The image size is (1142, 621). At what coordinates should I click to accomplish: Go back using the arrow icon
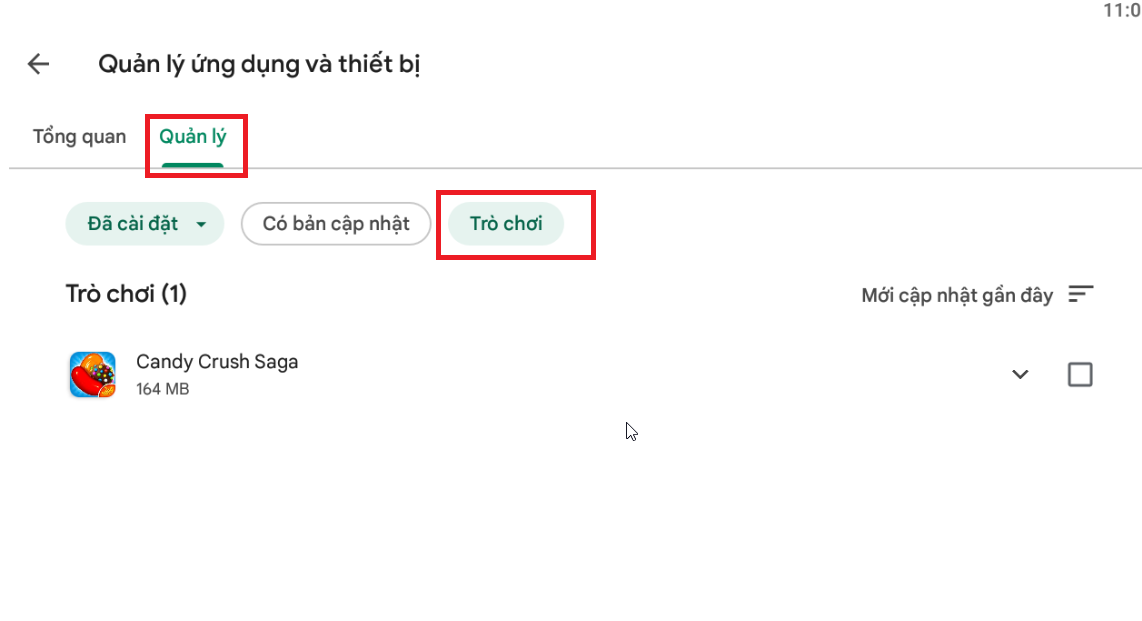click(38, 65)
